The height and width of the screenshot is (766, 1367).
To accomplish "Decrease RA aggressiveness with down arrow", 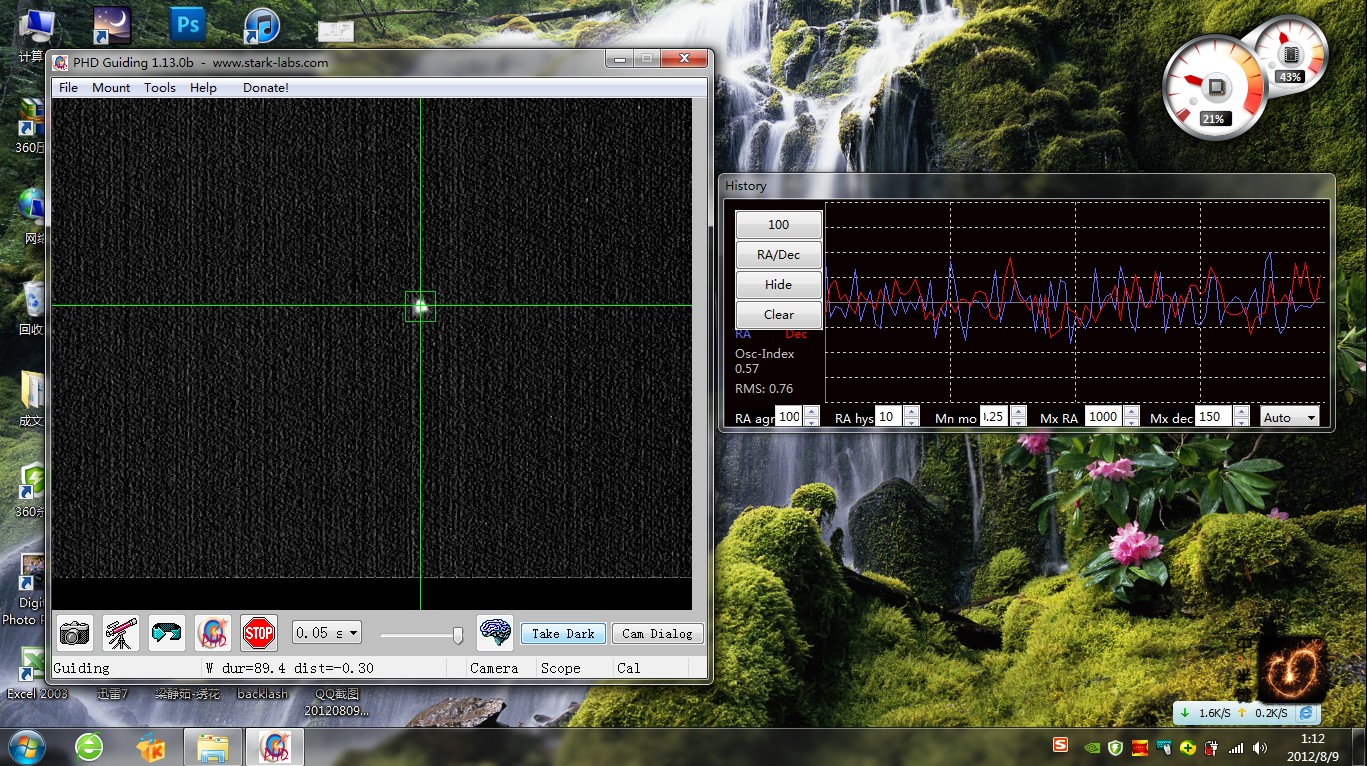I will tap(811, 422).
